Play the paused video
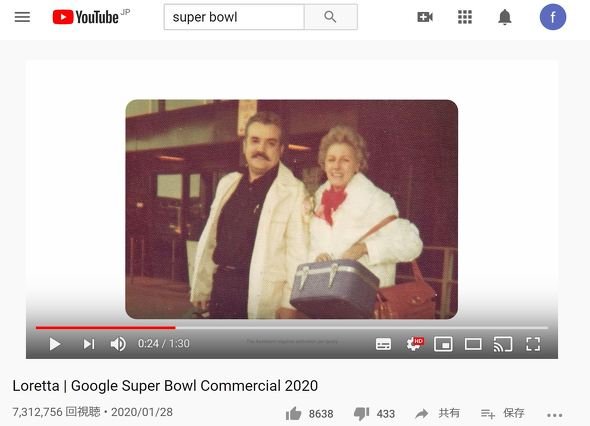 tap(55, 344)
